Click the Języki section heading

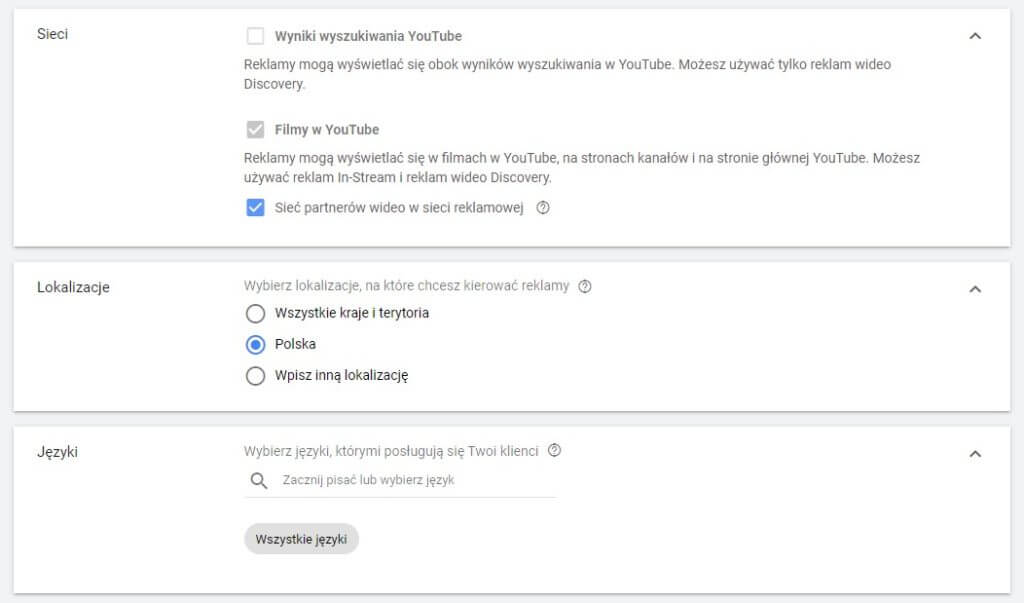(x=57, y=452)
